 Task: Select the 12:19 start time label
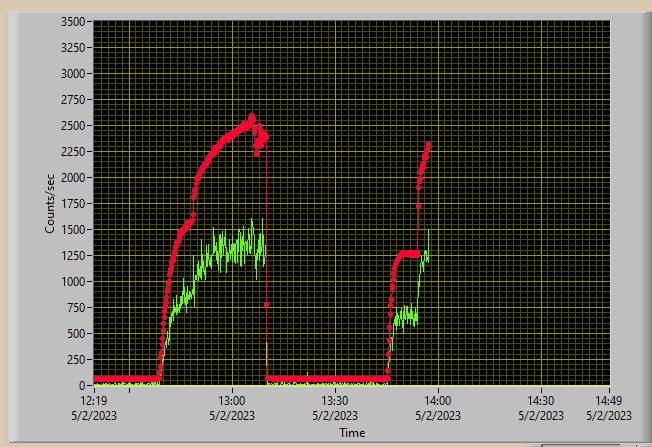click(x=94, y=401)
